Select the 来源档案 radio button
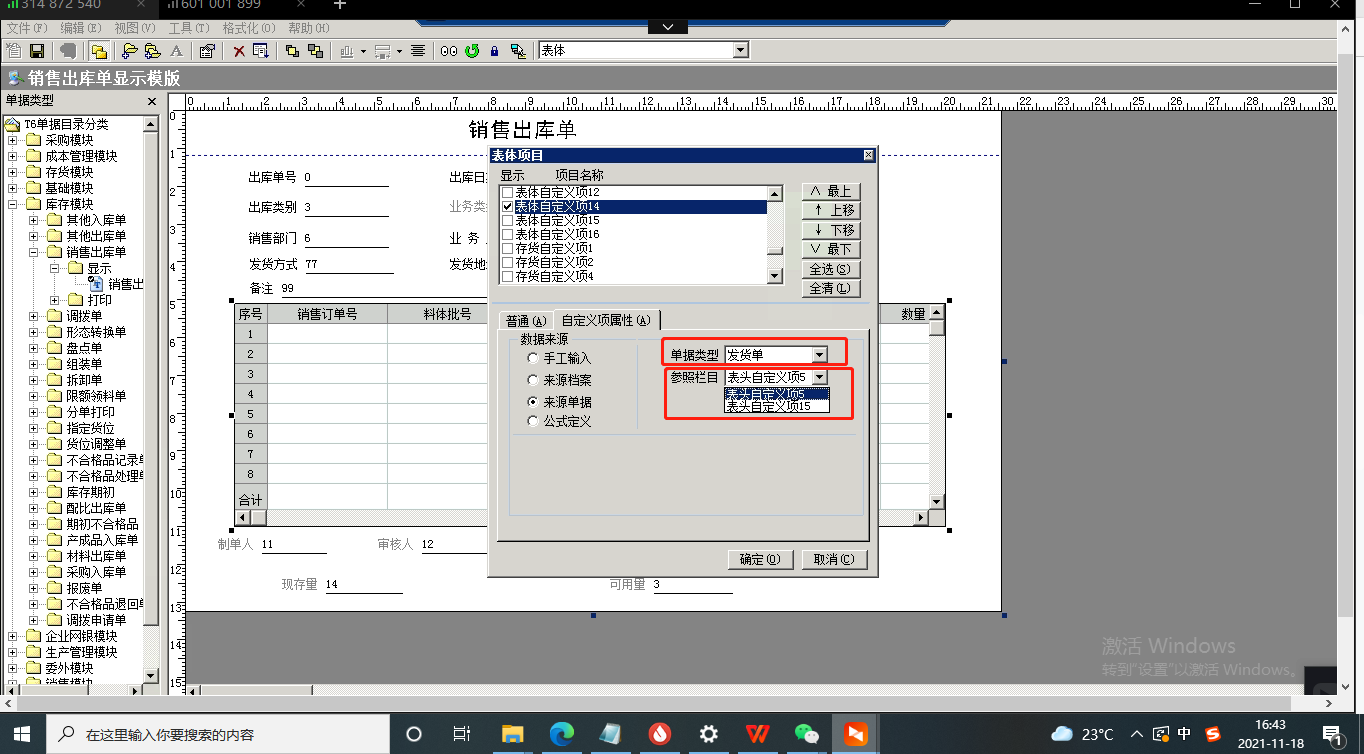1364x754 pixels. [x=533, y=380]
